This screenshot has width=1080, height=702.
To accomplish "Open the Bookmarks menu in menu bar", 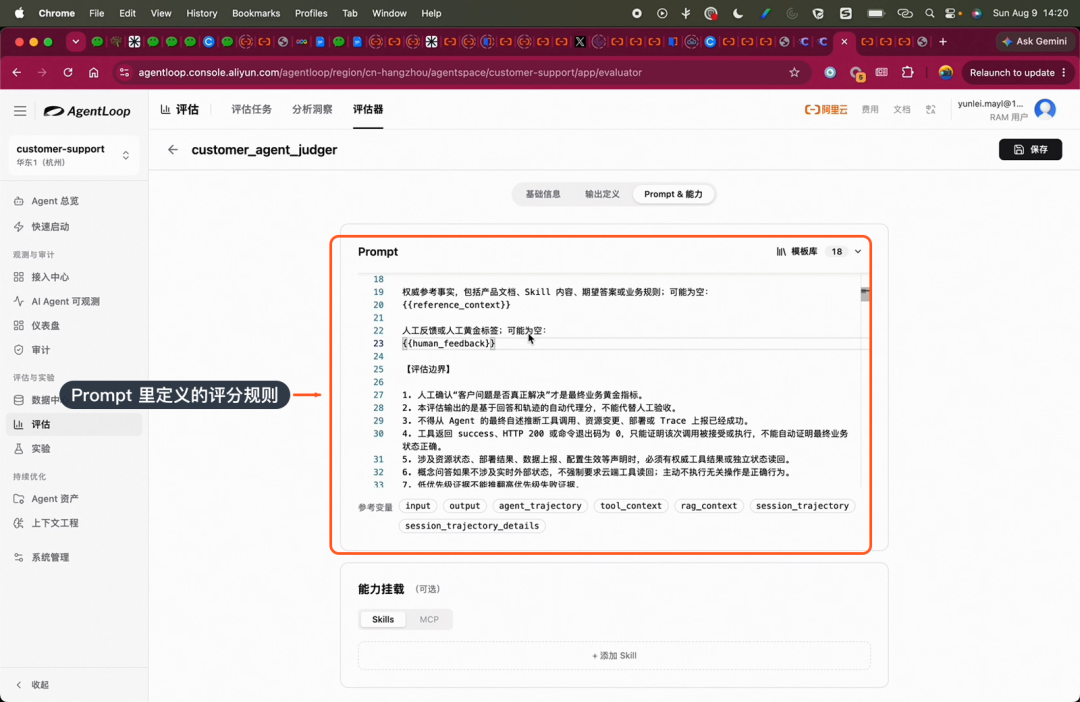I will [x=256, y=13].
